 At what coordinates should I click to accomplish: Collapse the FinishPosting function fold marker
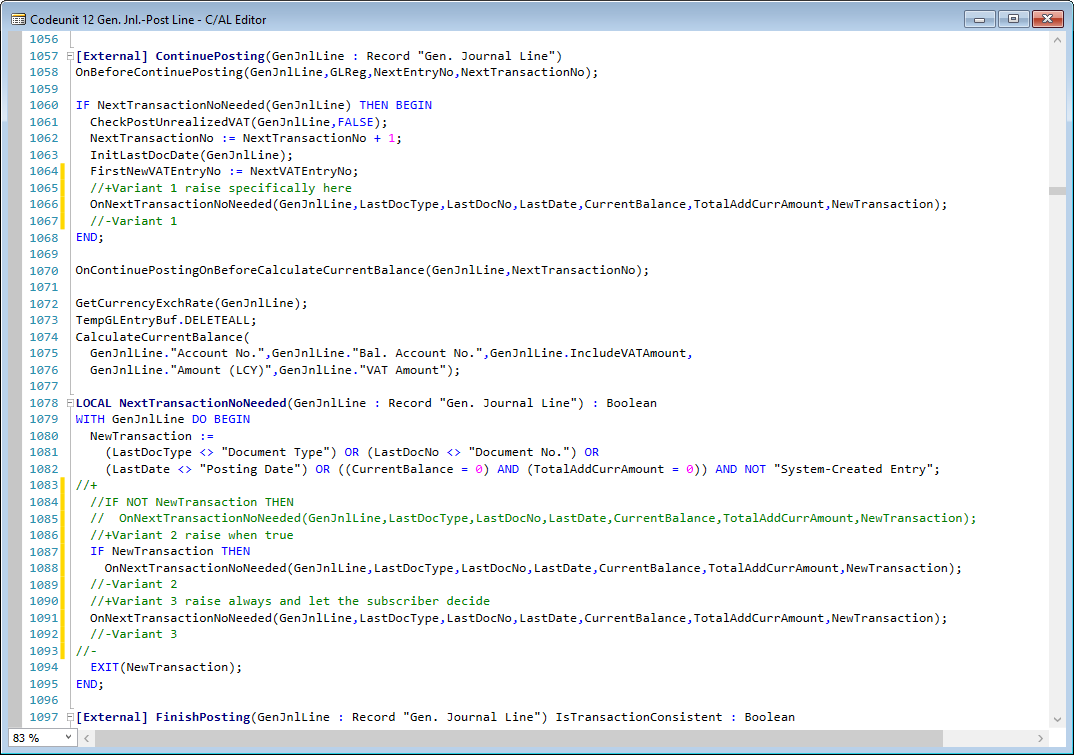(68, 716)
